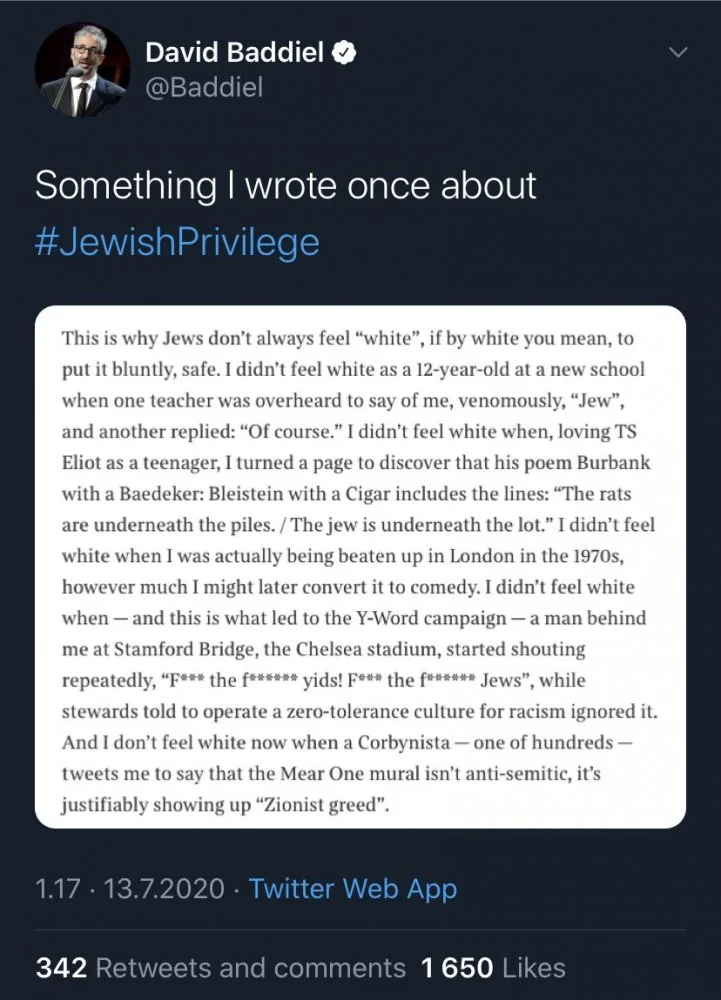Click the display name David Baddiel

tap(234, 53)
